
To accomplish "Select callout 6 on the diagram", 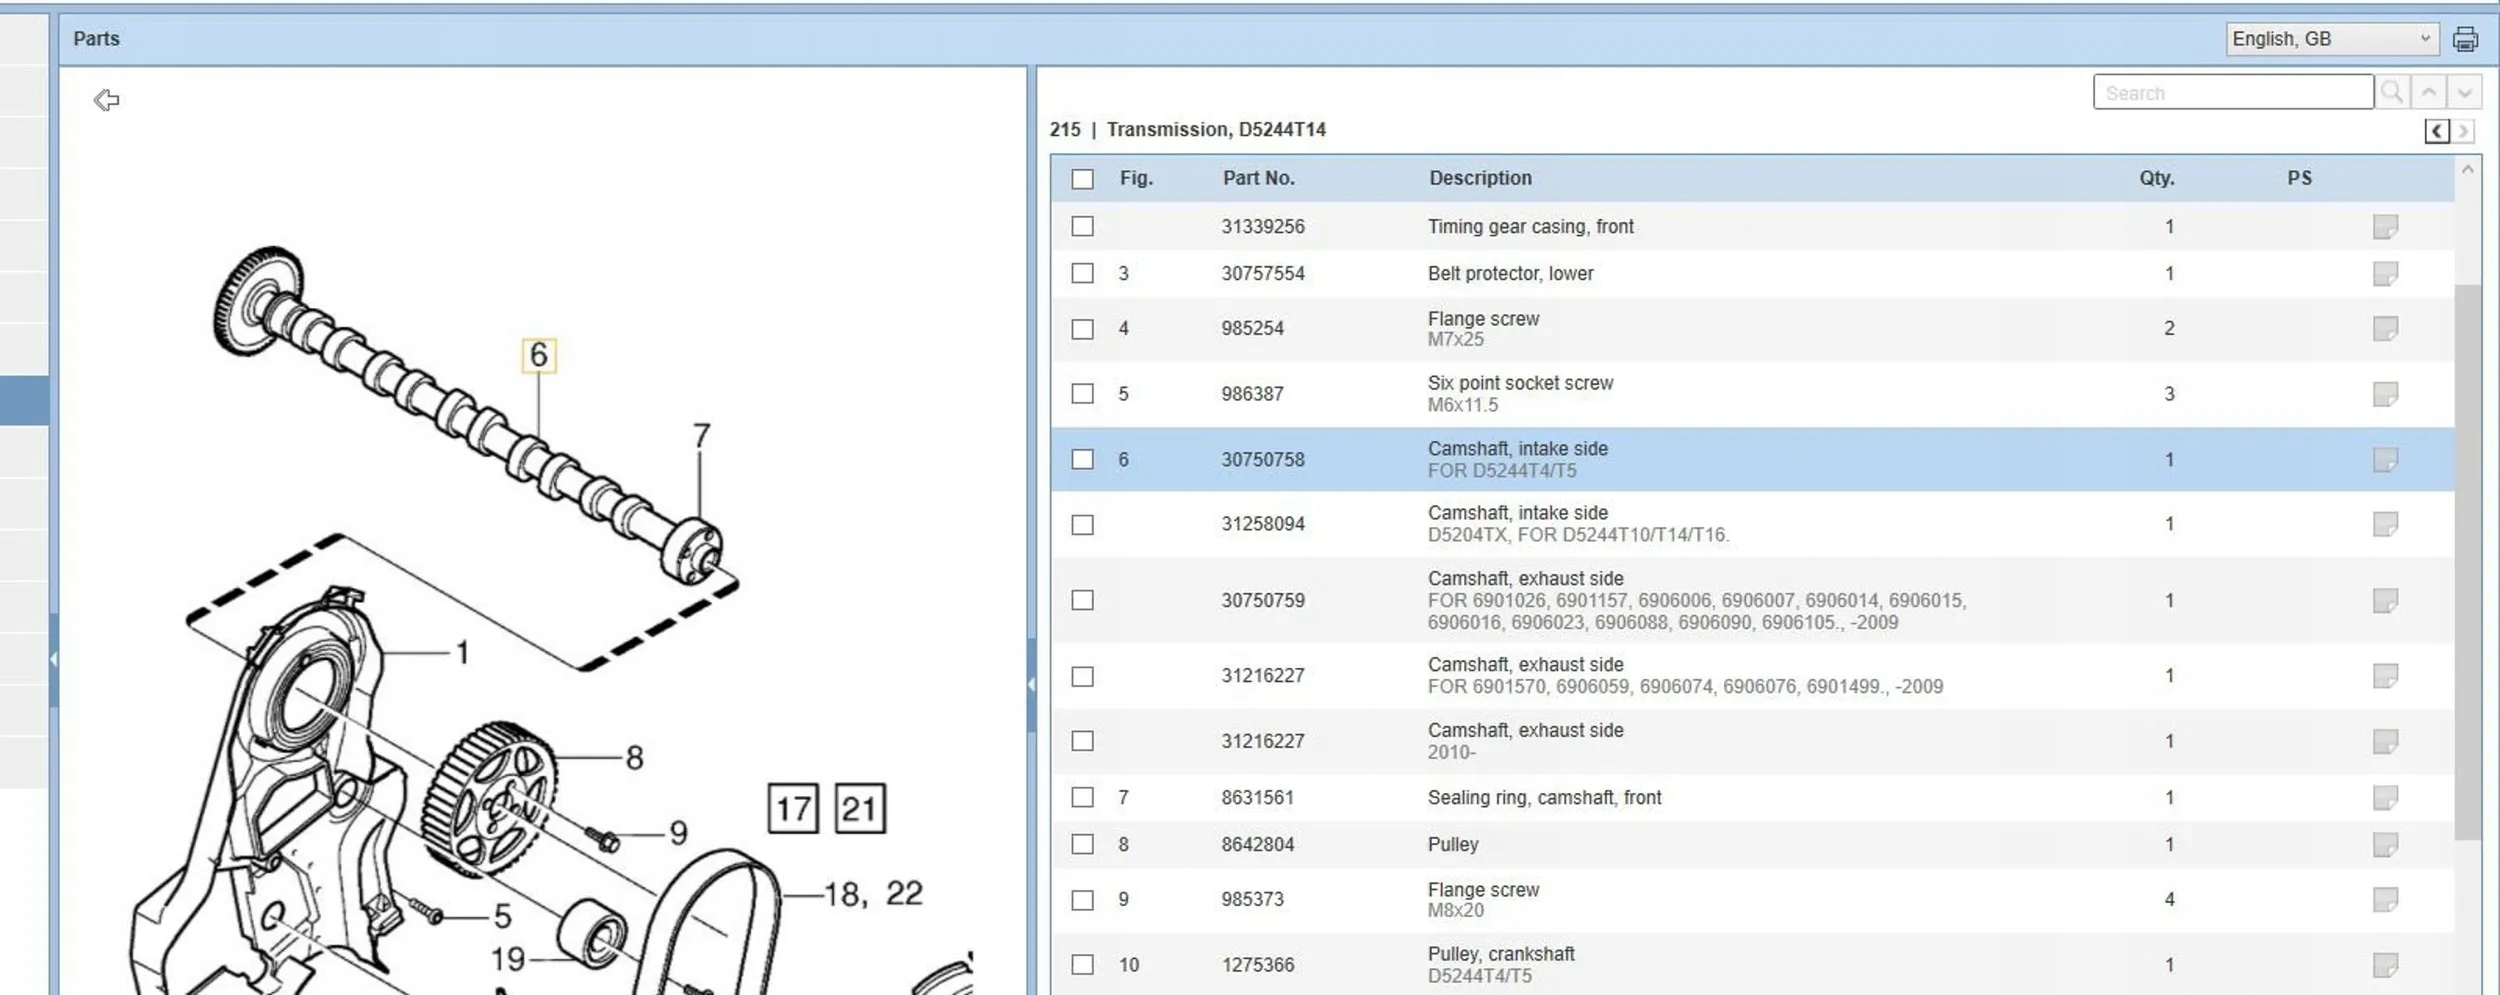I will 539,355.
